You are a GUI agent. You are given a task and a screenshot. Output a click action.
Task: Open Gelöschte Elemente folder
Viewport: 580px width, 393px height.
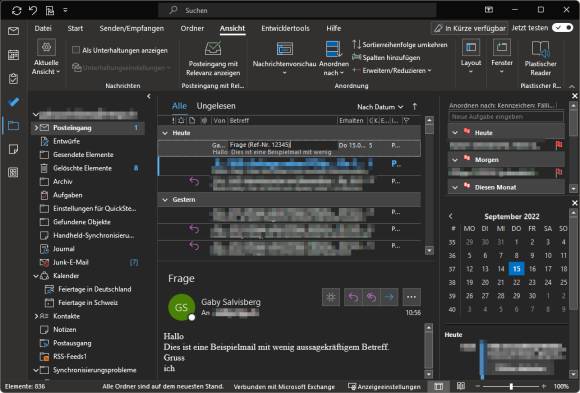[82, 168]
